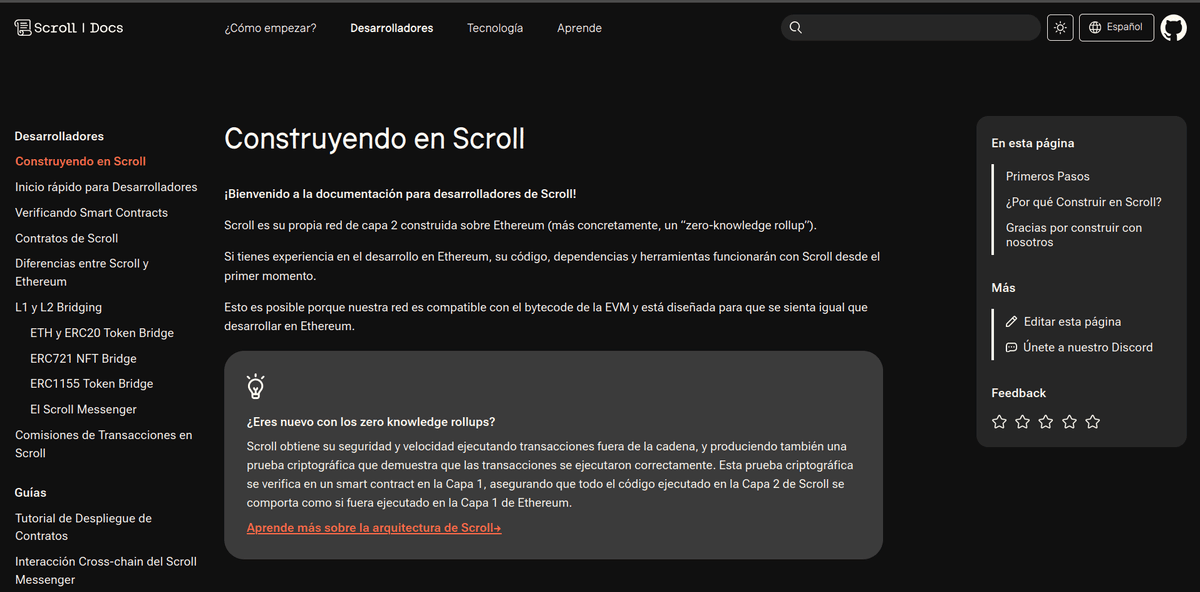The width and height of the screenshot is (1200, 592).
Task: Click the chat icon beside Discord link
Action: (1012, 348)
